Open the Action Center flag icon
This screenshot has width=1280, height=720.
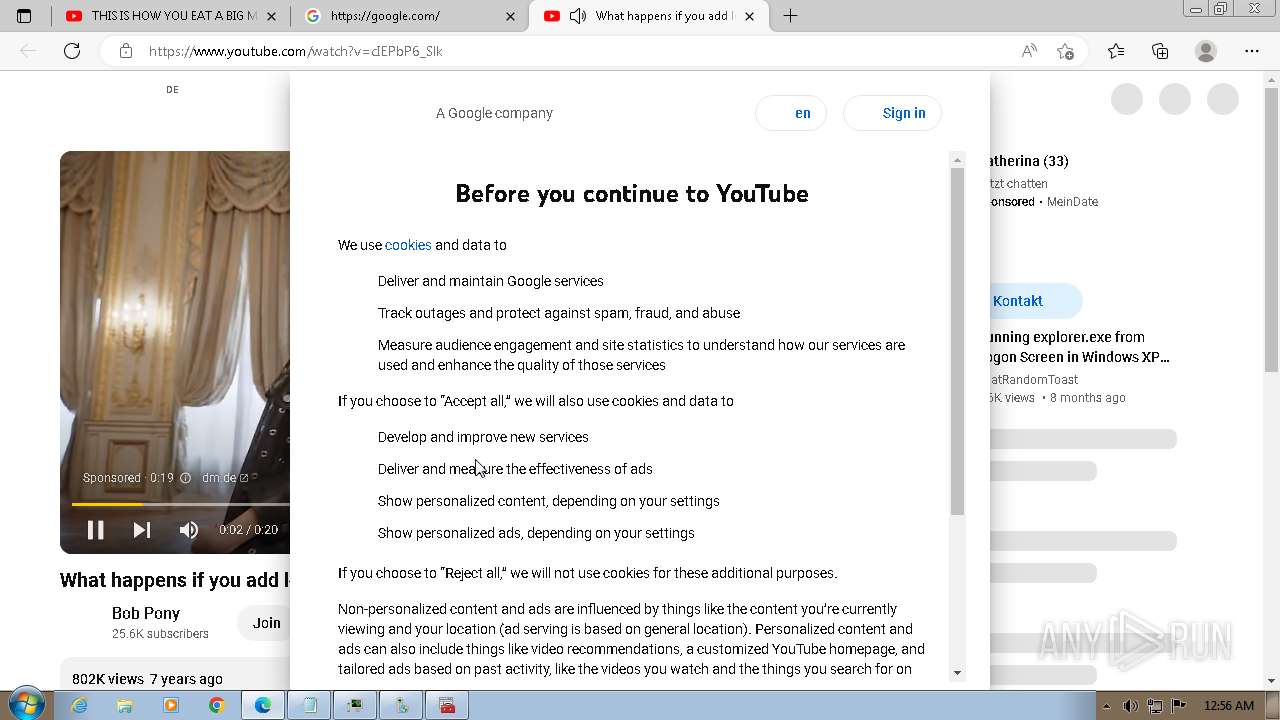click(x=1177, y=706)
